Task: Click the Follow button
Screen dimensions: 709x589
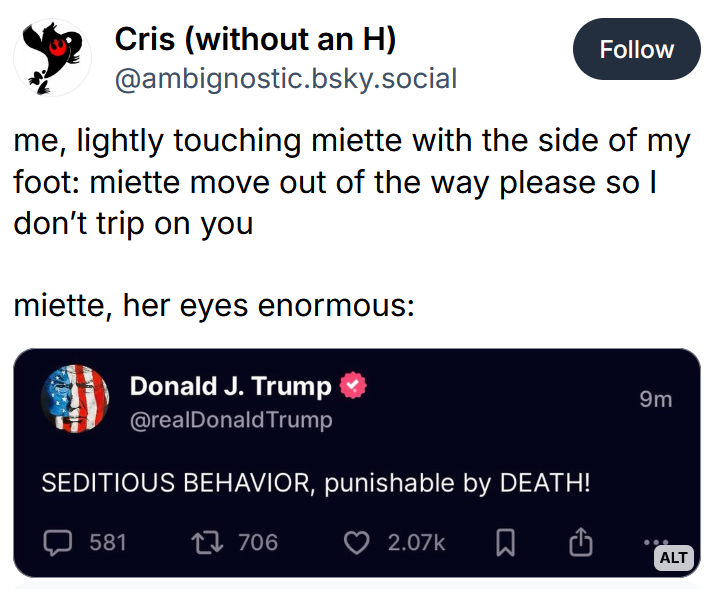Action: [x=636, y=49]
